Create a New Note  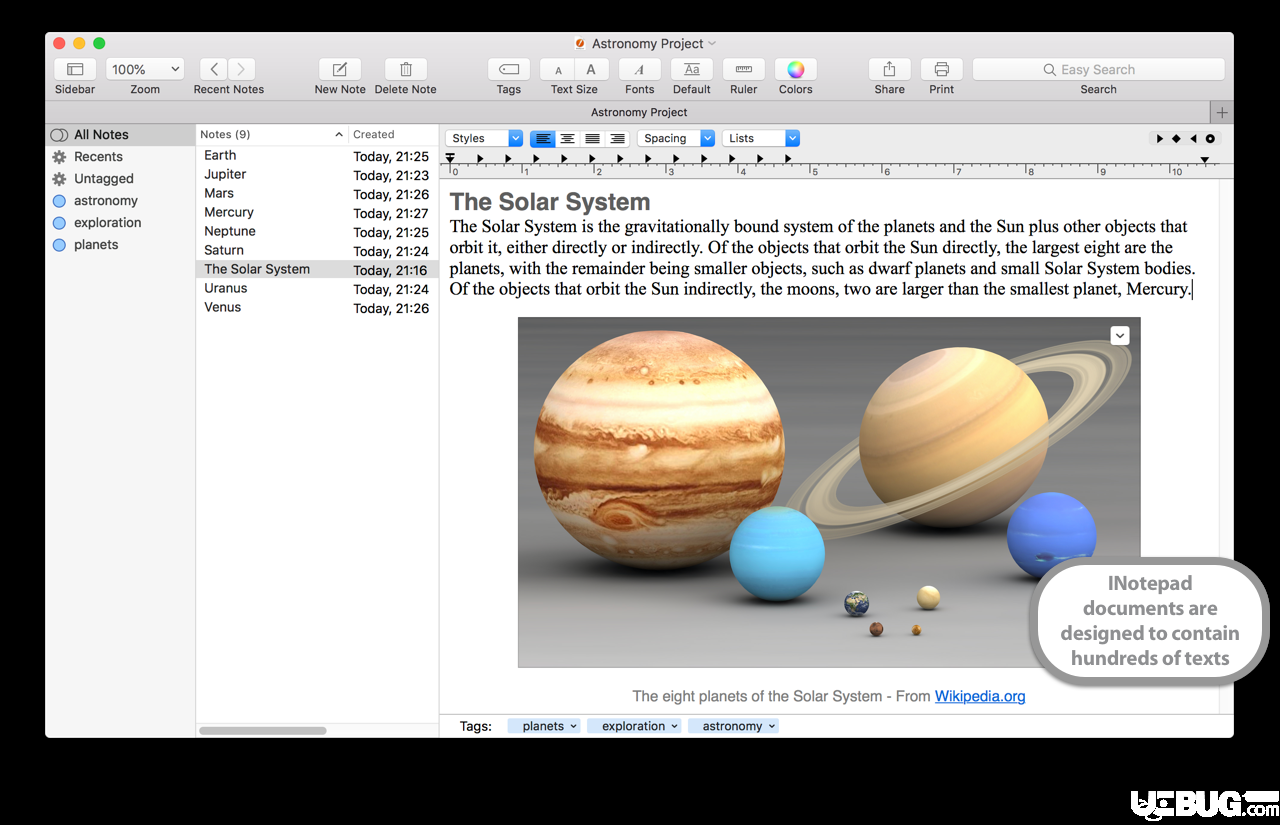pos(340,69)
